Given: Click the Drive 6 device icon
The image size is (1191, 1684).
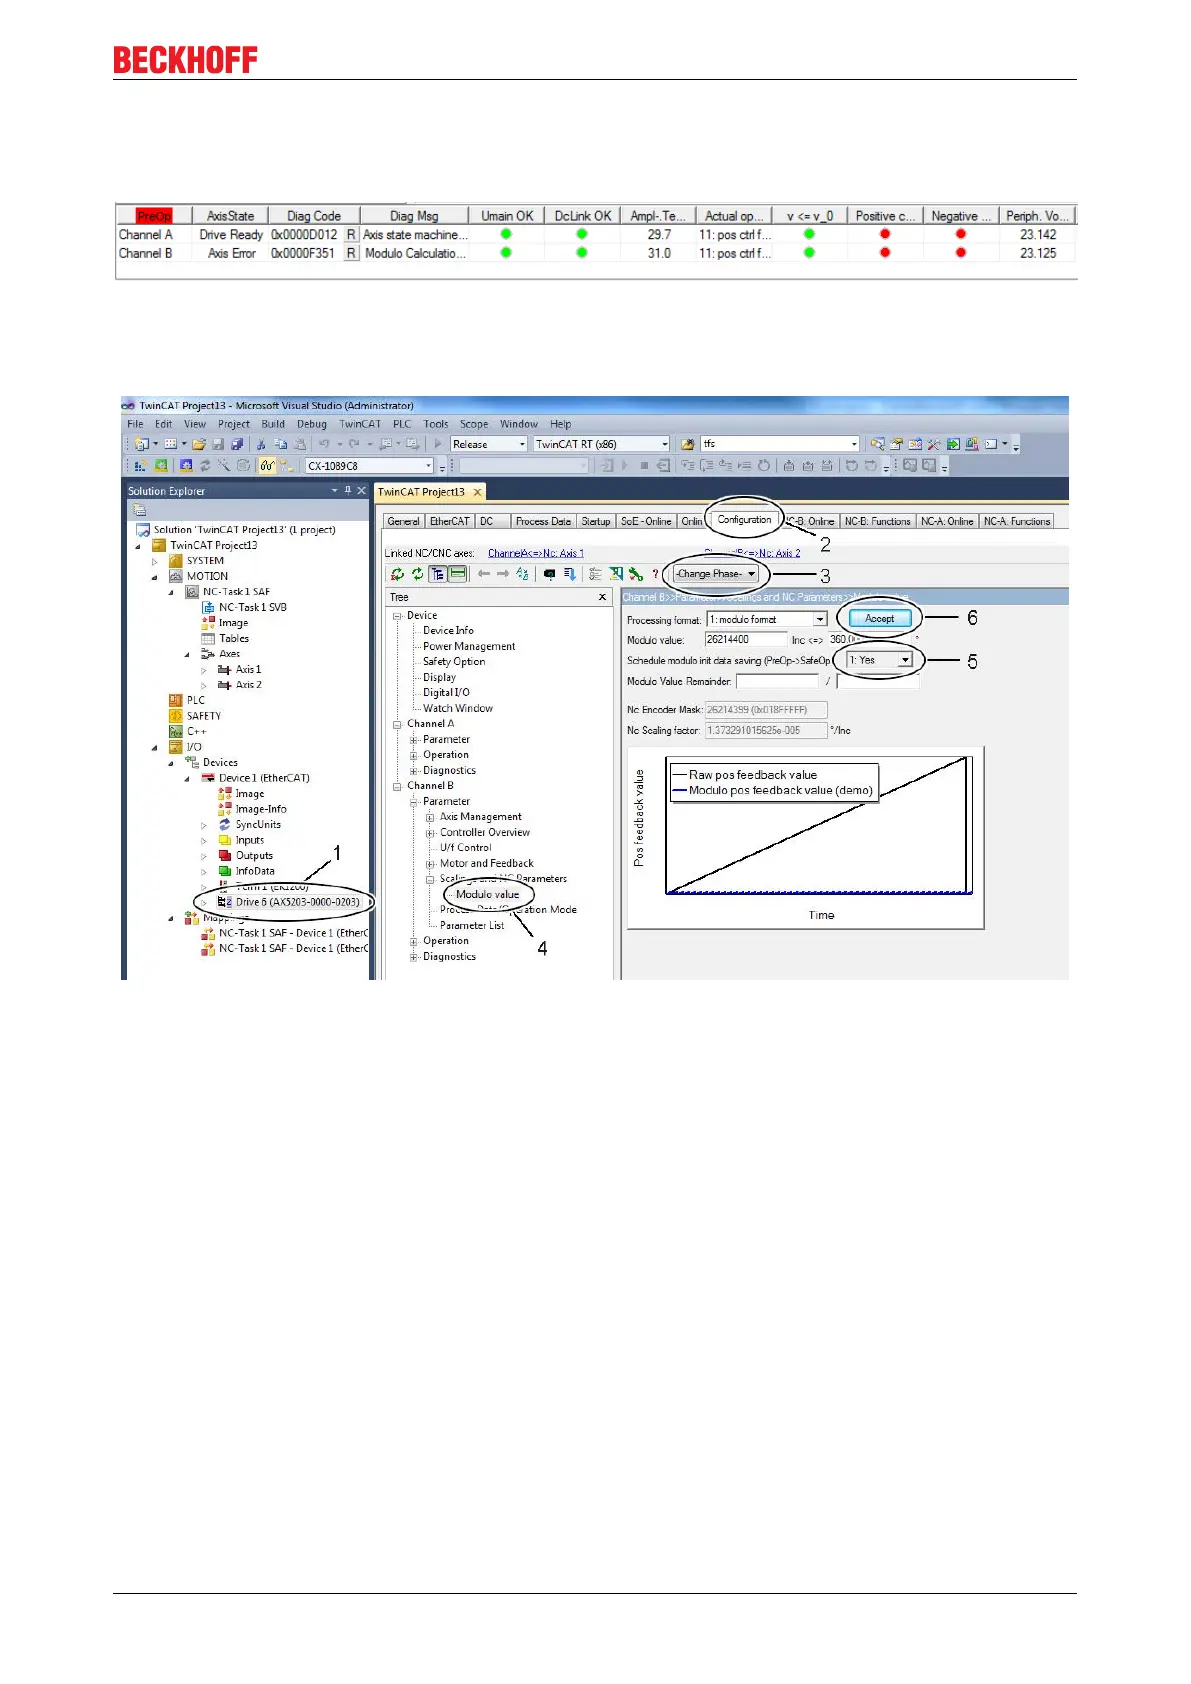Looking at the screenshot, I should tap(225, 902).
